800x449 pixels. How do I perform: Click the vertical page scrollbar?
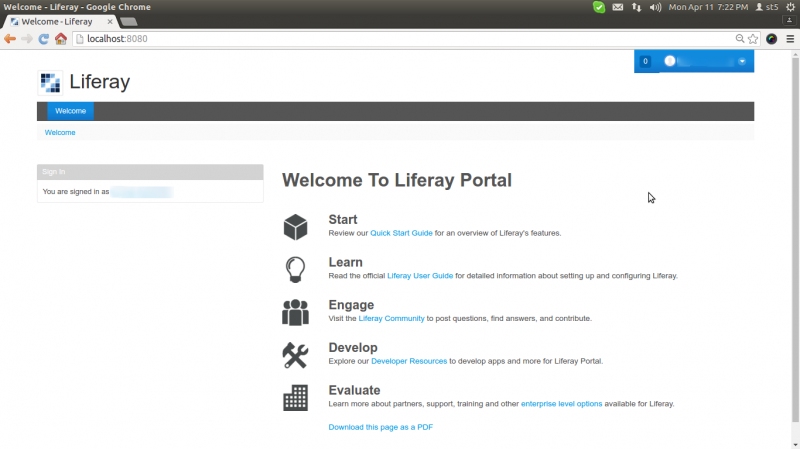click(795, 240)
